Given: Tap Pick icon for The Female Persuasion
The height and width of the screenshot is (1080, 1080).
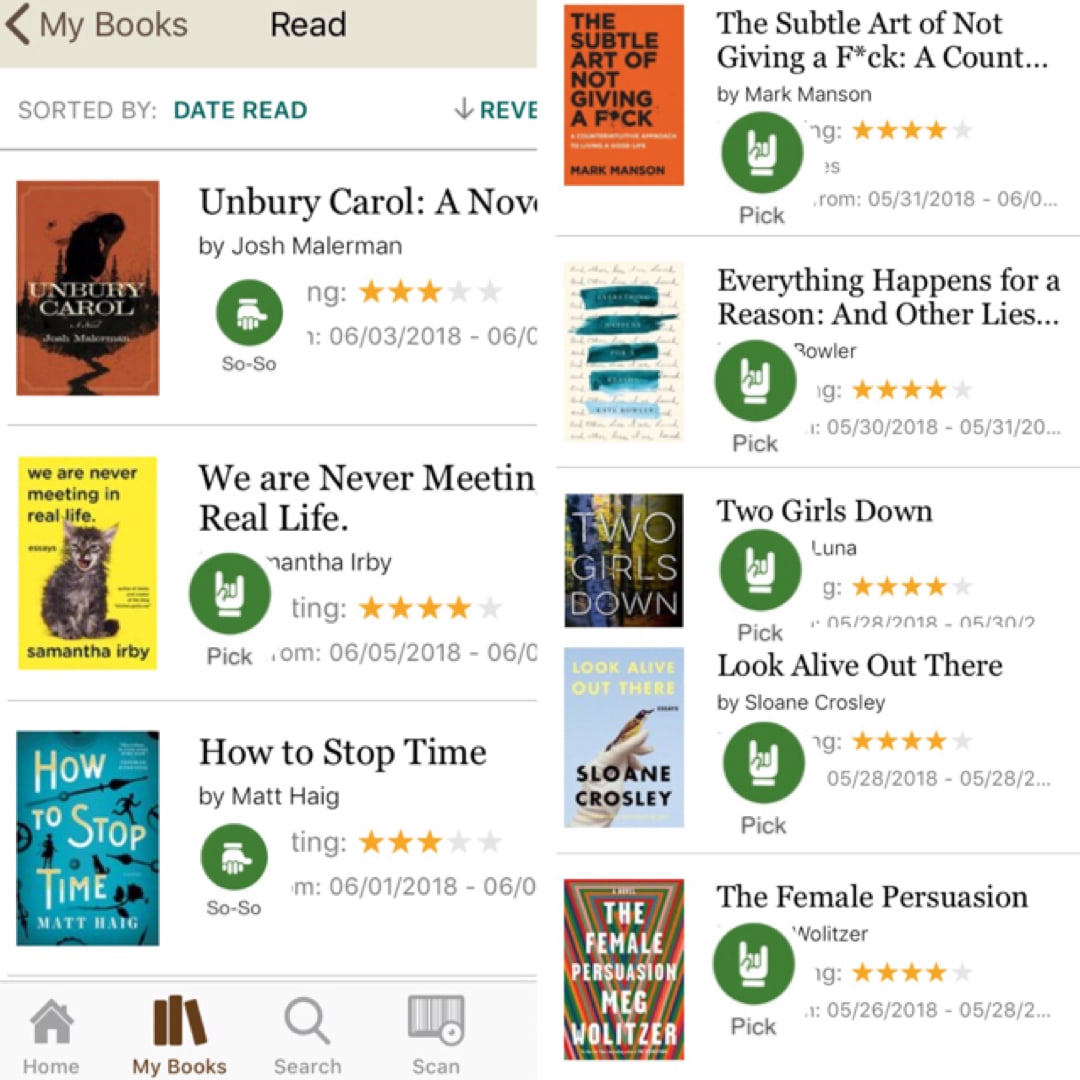Looking at the screenshot, I should pos(754,963).
